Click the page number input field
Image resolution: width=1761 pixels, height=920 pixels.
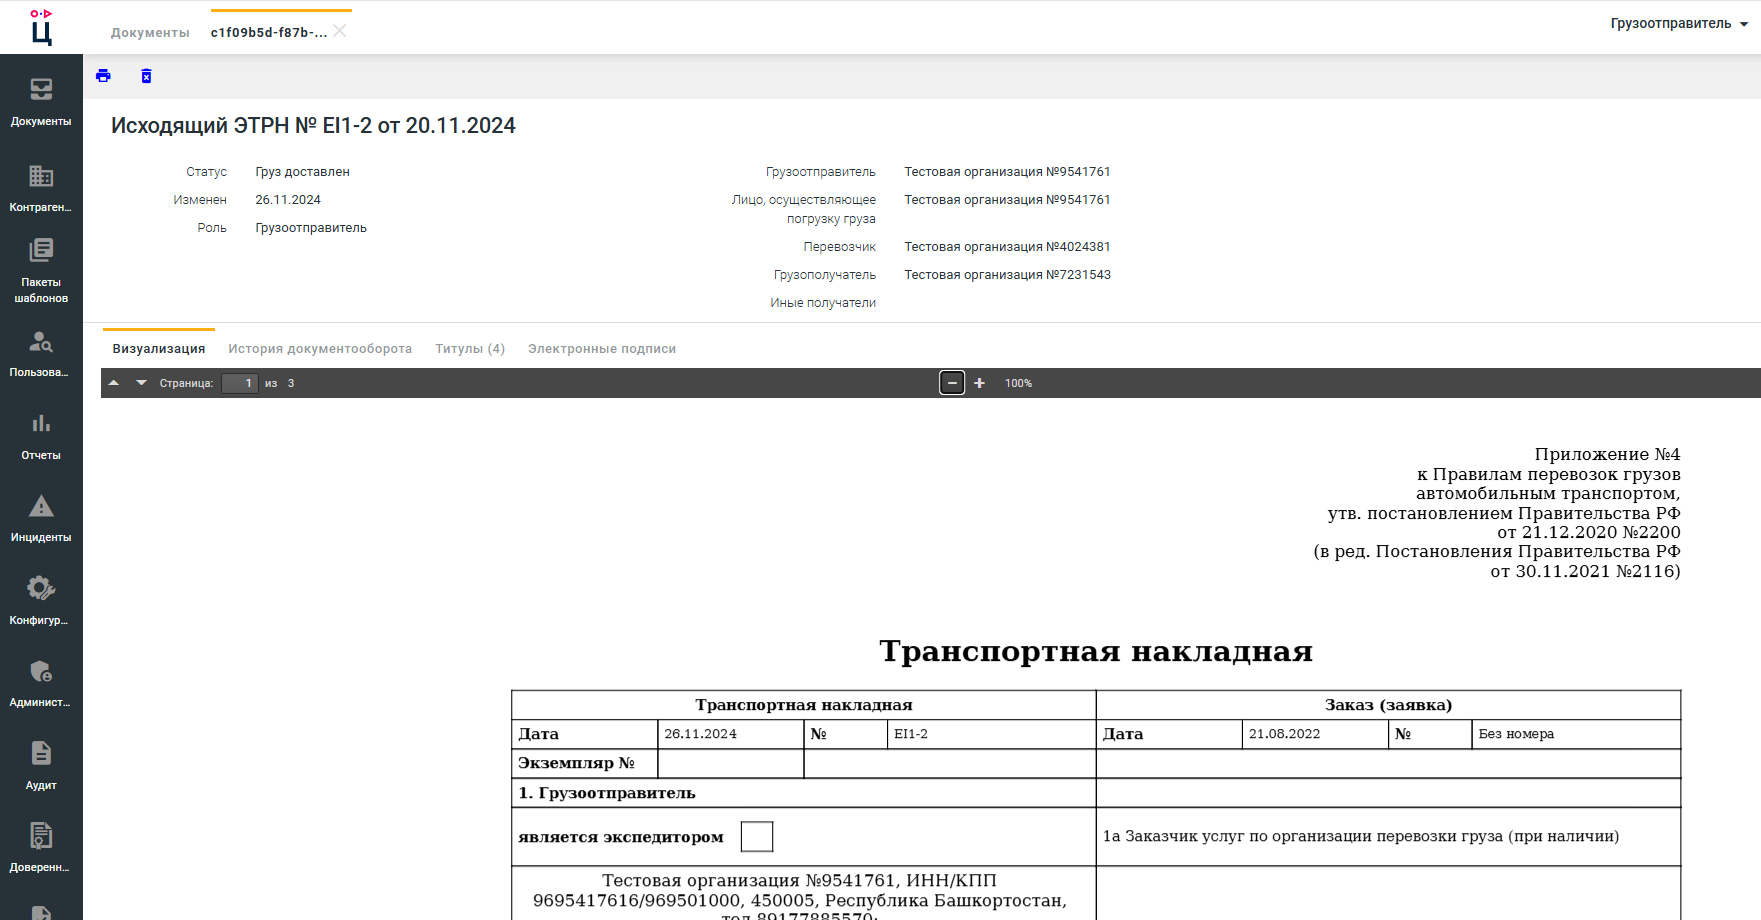[x=239, y=383]
